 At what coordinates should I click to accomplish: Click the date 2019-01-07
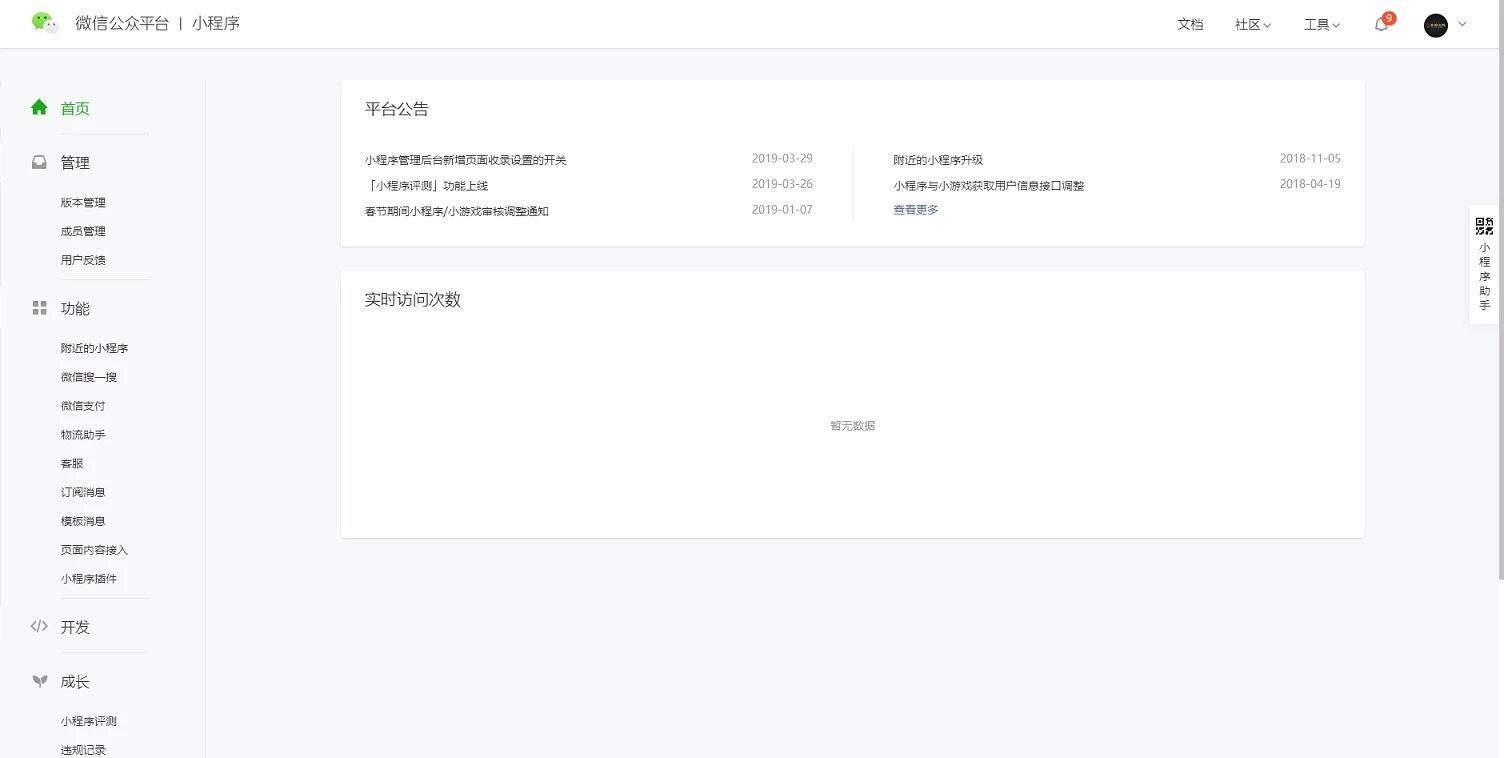pos(782,210)
